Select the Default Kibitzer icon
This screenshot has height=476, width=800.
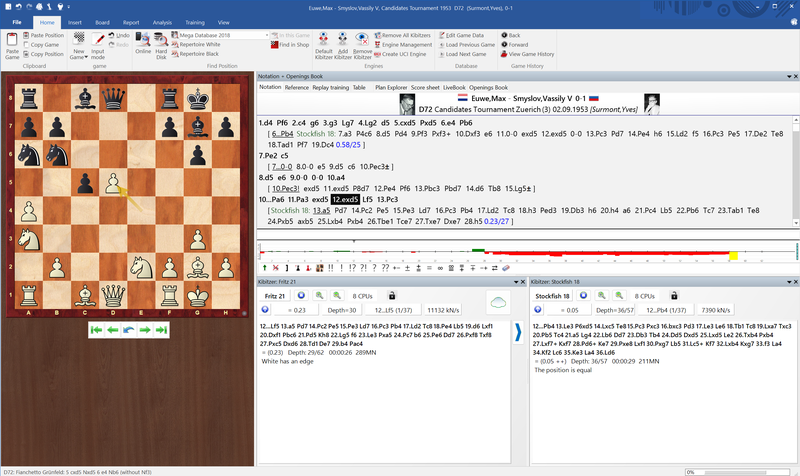pos(323,39)
